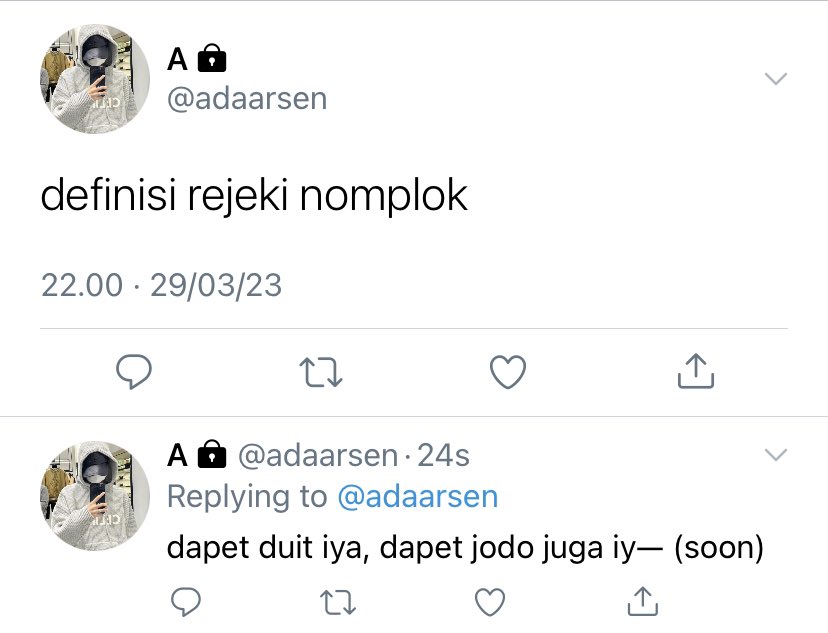Like the 'dapet duit iya' reply tweet

tap(490, 602)
